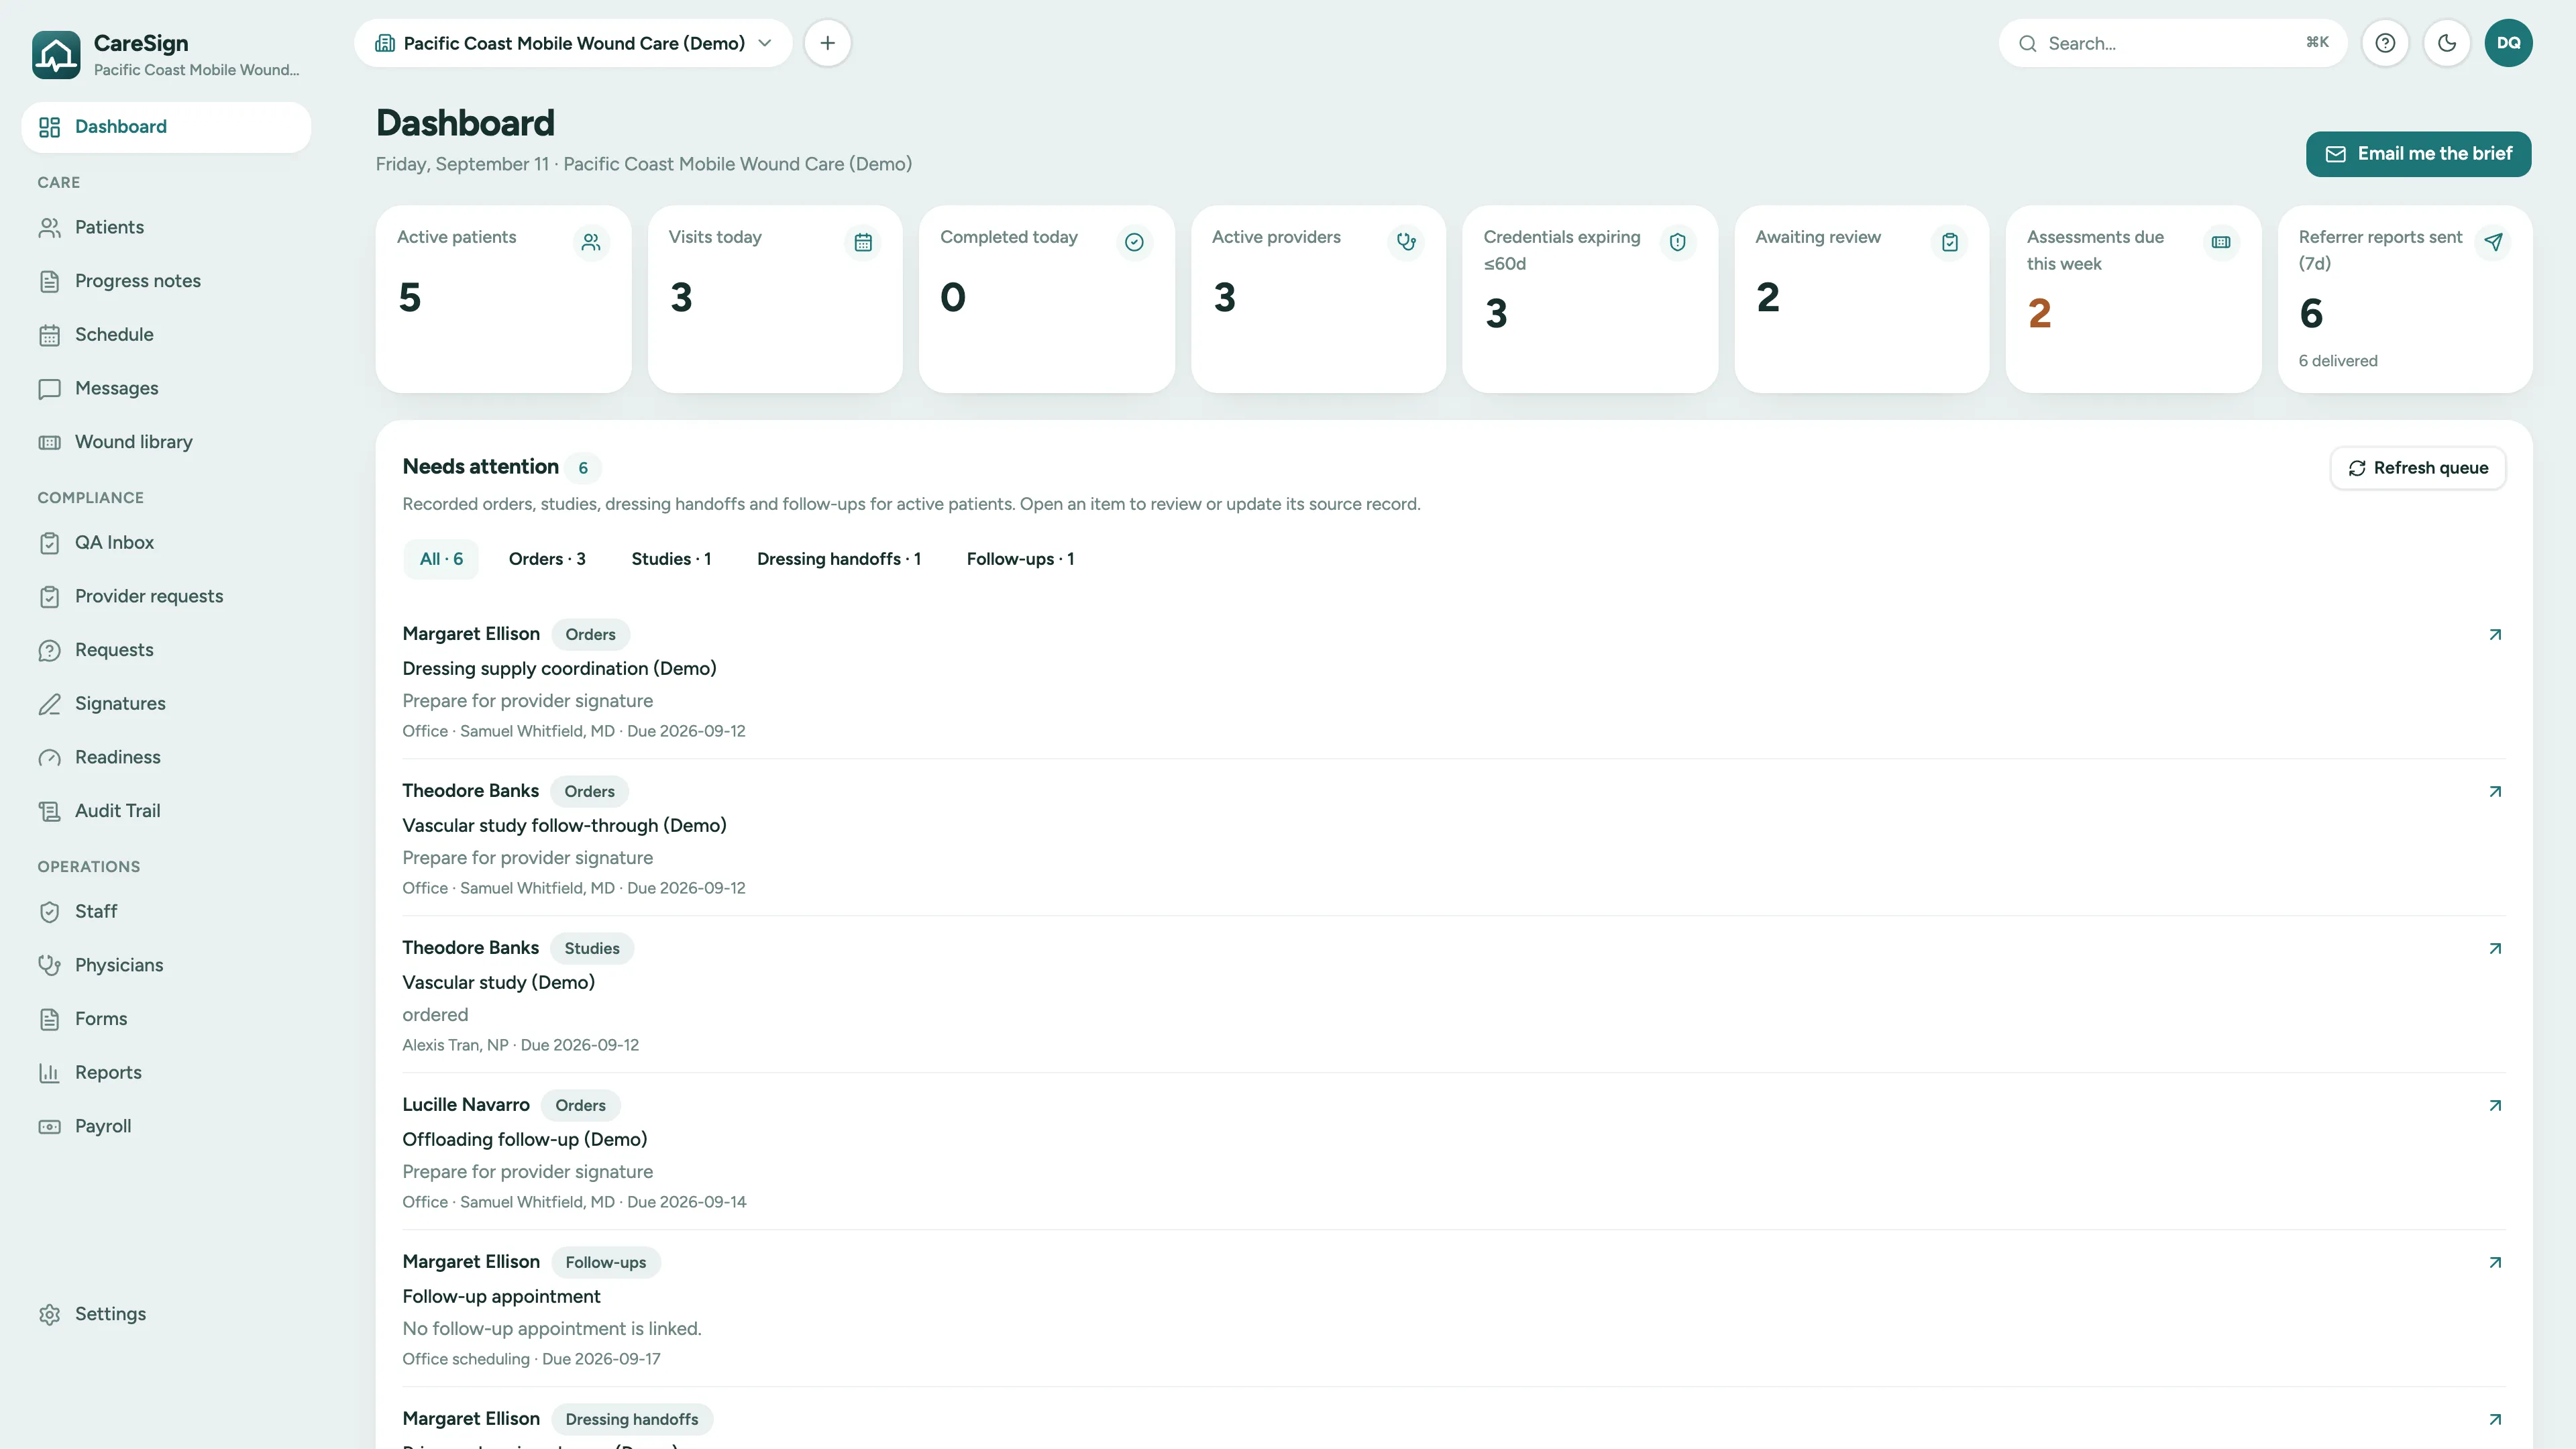Screen dimensions: 2576x1449
Task: Click the Assessments due count 2
Action: pyautogui.click(x=2039, y=314)
